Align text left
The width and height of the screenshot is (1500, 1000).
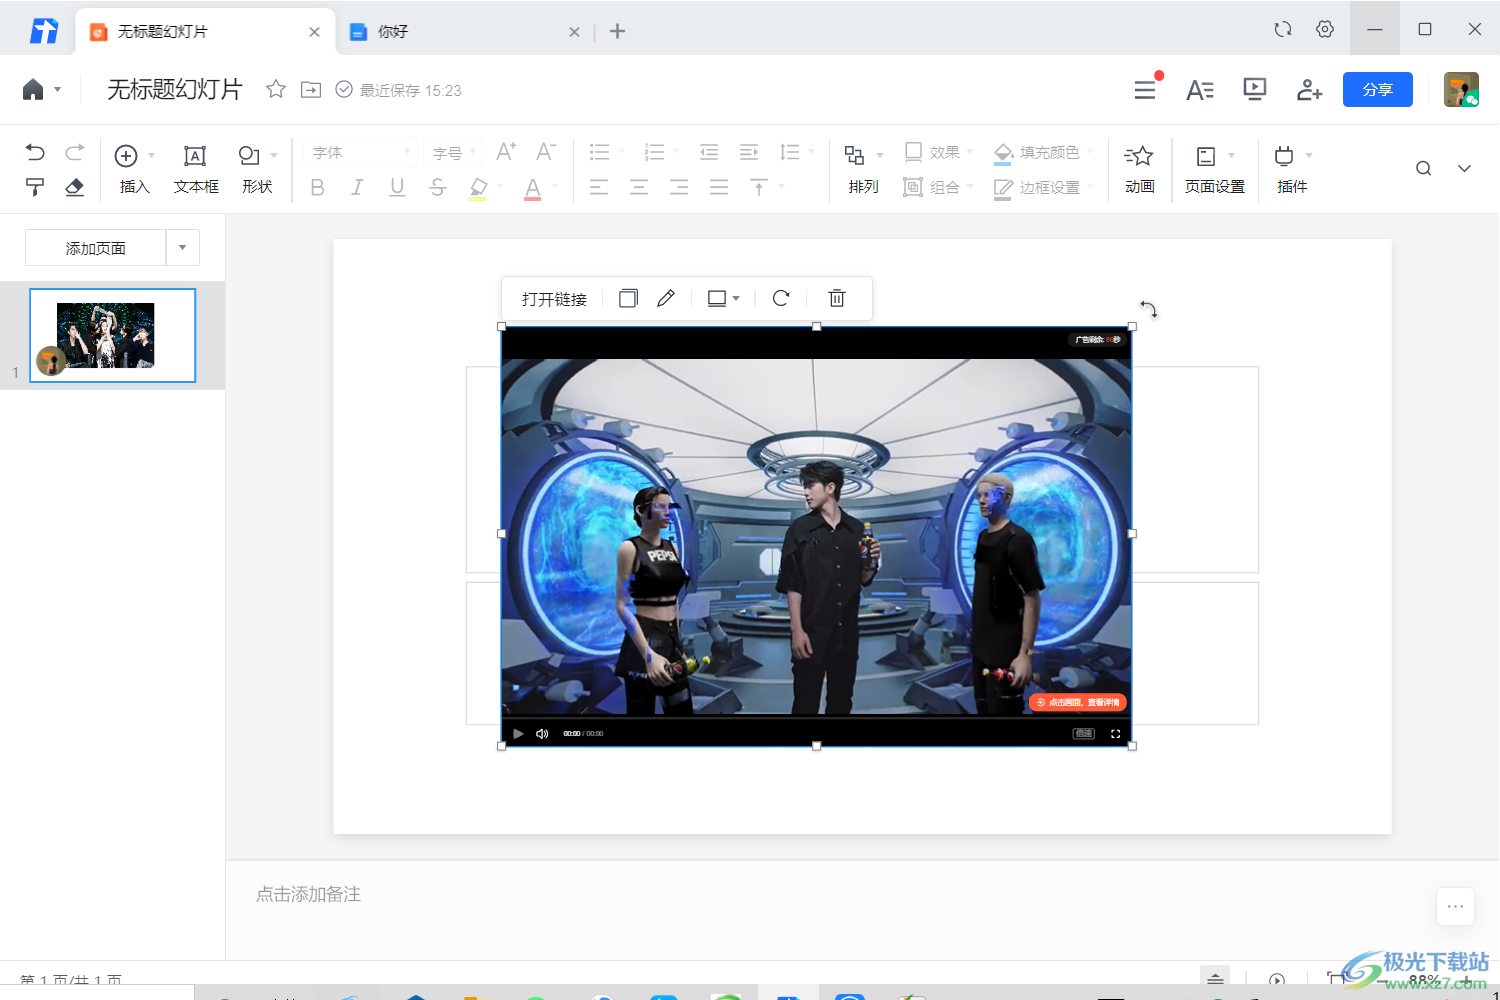point(599,187)
